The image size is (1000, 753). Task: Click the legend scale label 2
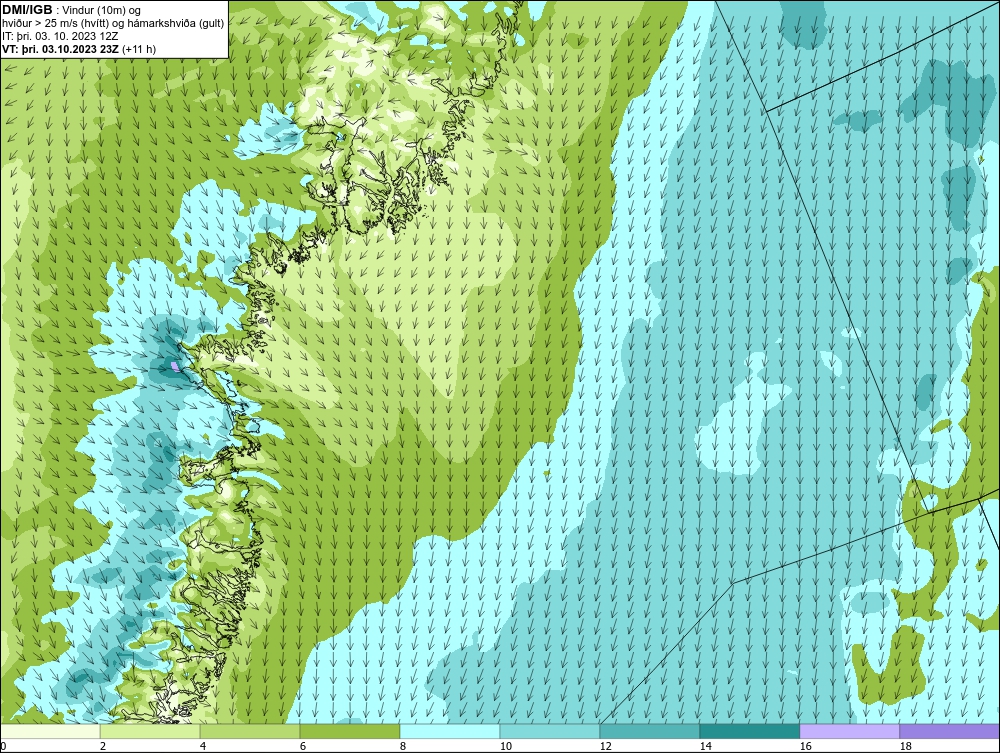coord(103,746)
